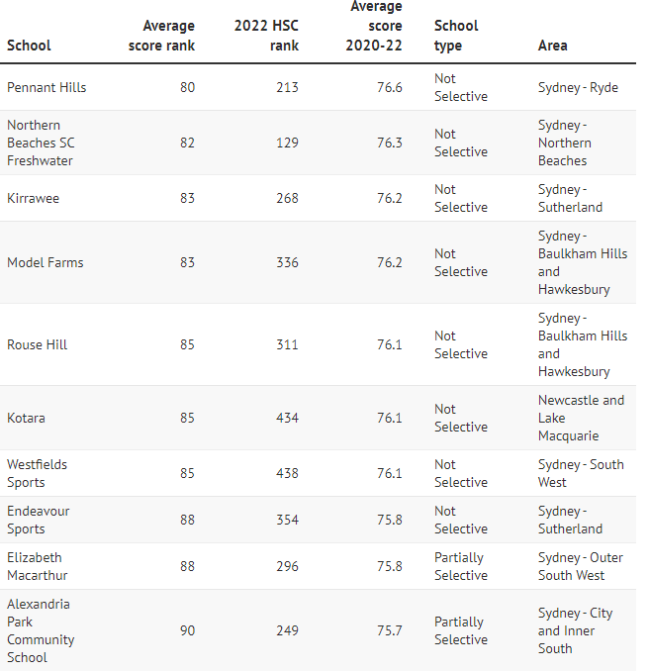Sort by School type column header

(456, 35)
